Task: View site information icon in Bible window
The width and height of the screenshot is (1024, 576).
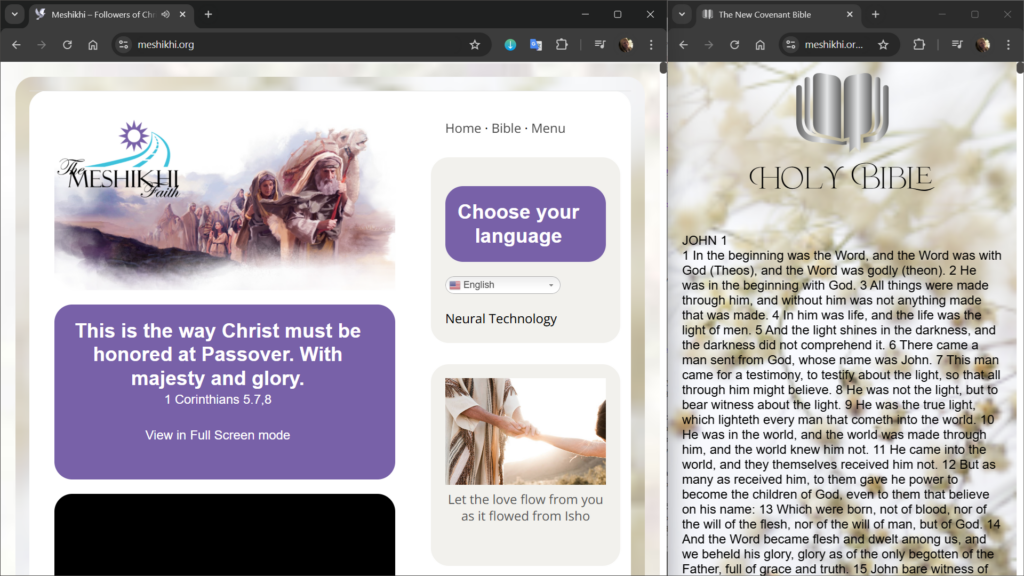Action: coord(791,44)
